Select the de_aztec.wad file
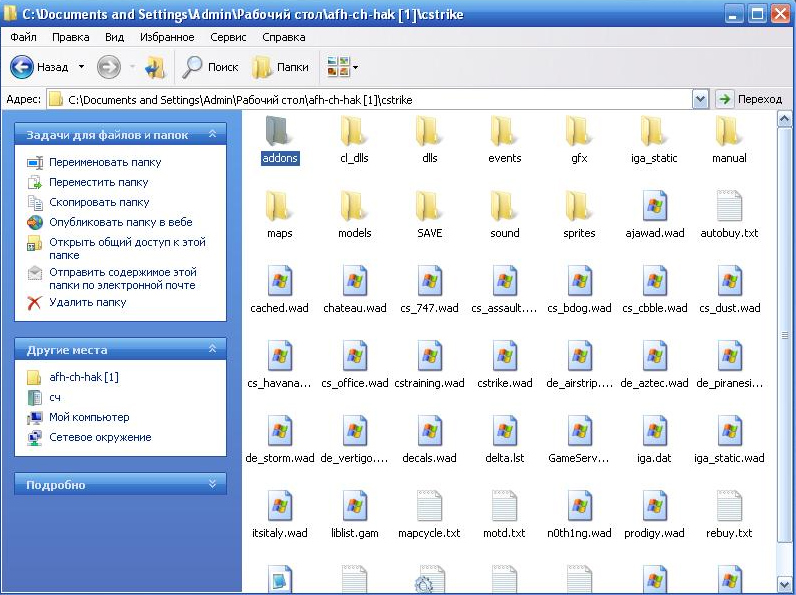This screenshot has height=595, width=796. point(654,363)
